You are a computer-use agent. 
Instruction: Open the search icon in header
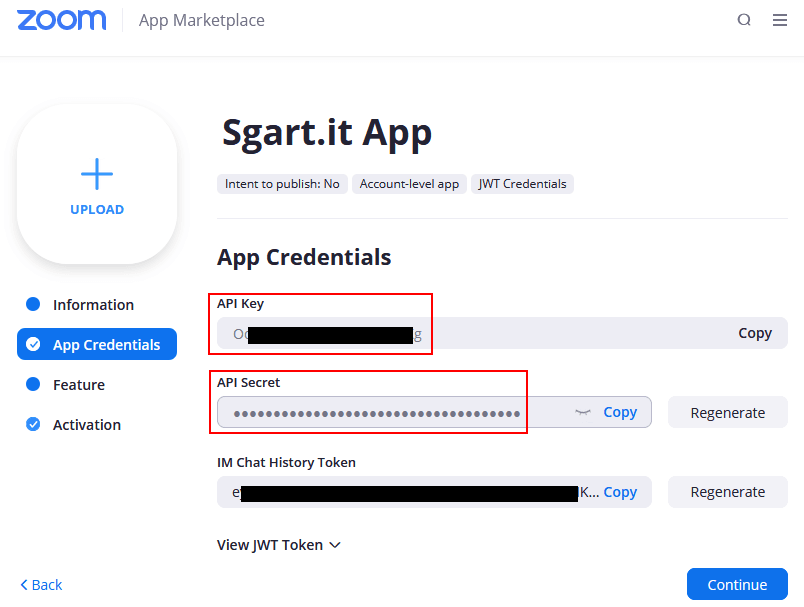pyautogui.click(x=744, y=20)
